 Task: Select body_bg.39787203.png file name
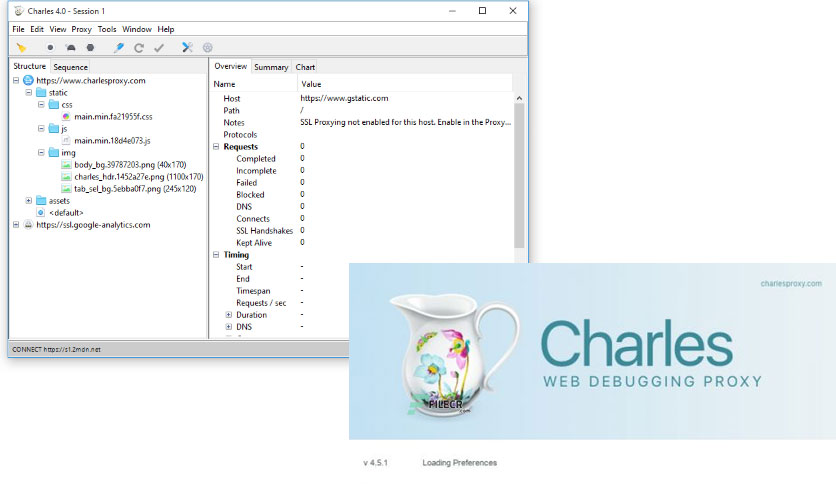130,165
